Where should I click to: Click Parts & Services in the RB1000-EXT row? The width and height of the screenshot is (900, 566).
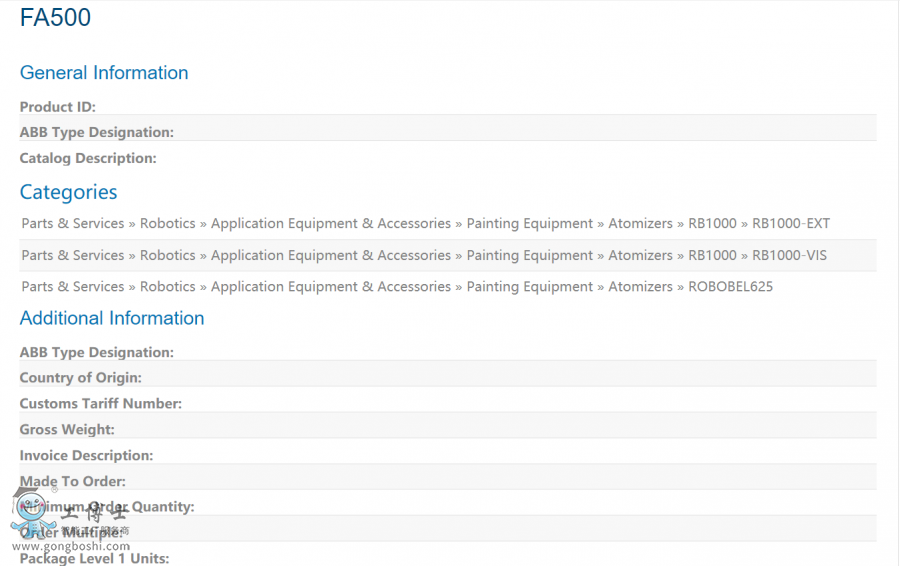pos(73,224)
